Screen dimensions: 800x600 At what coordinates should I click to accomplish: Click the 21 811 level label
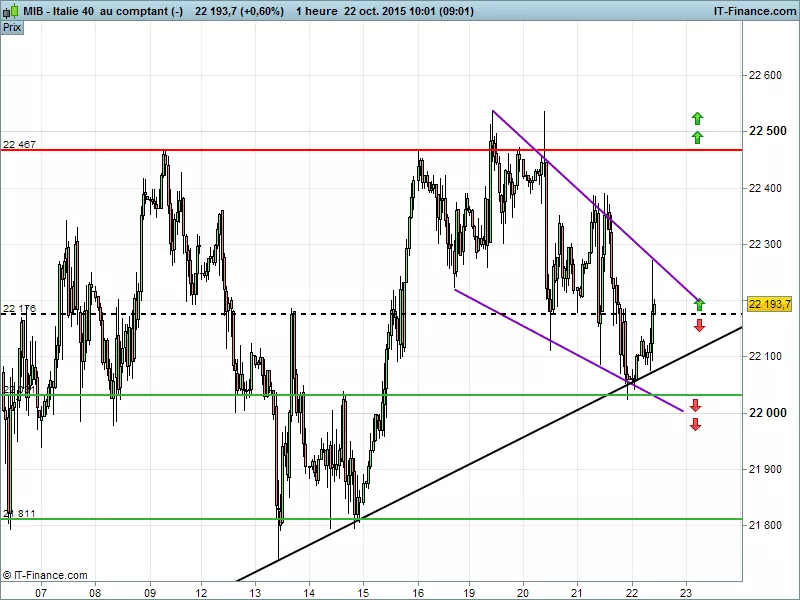pos(19,513)
